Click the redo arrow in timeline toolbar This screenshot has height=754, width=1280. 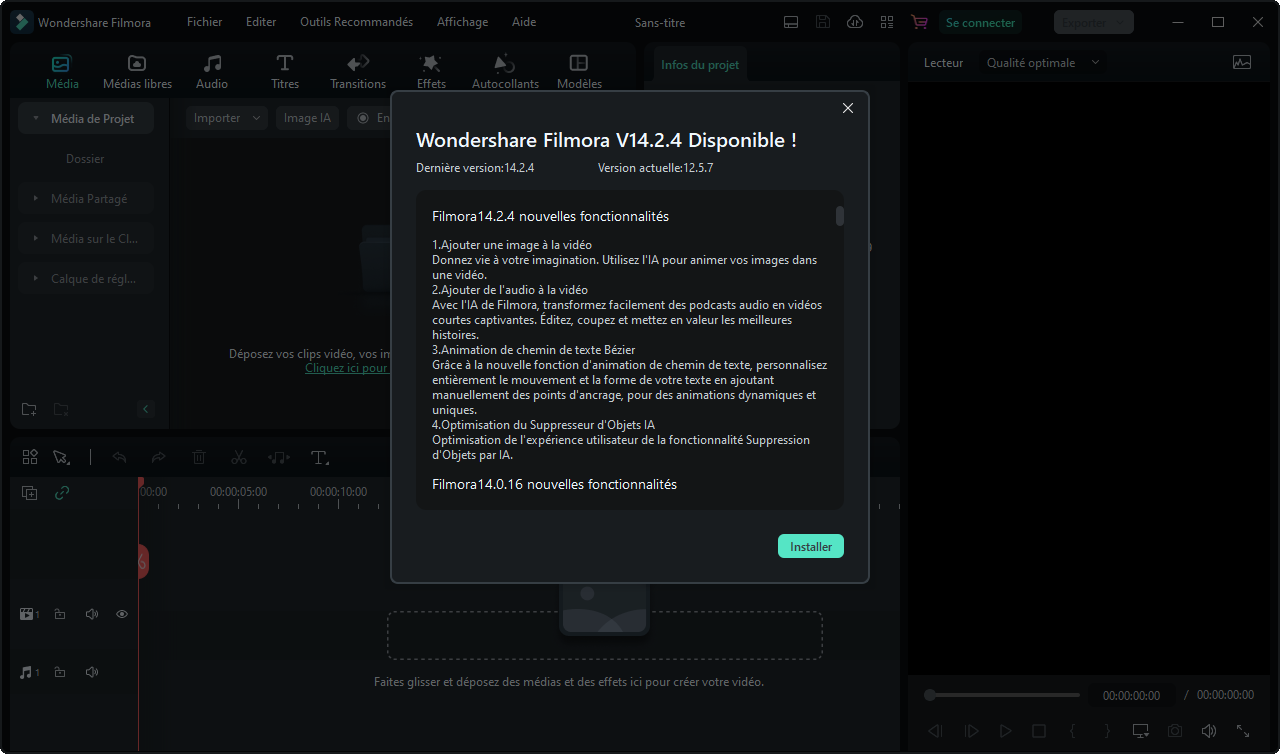click(x=158, y=457)
